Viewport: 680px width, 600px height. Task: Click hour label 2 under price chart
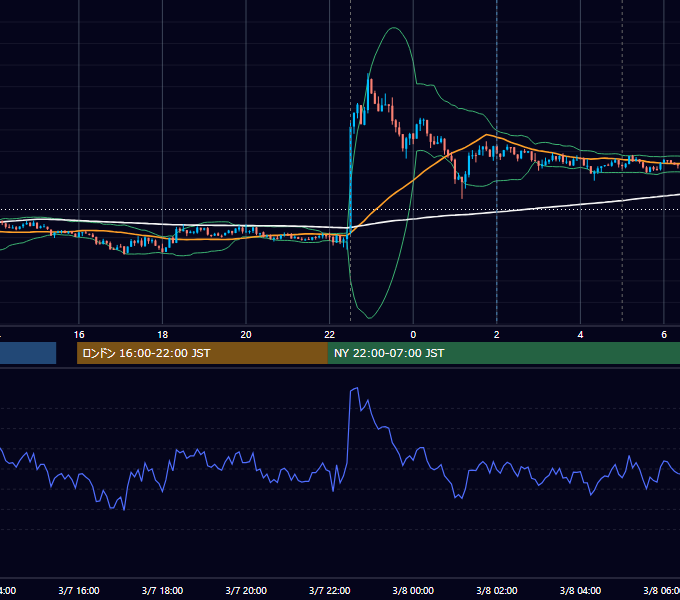point(497,335)
